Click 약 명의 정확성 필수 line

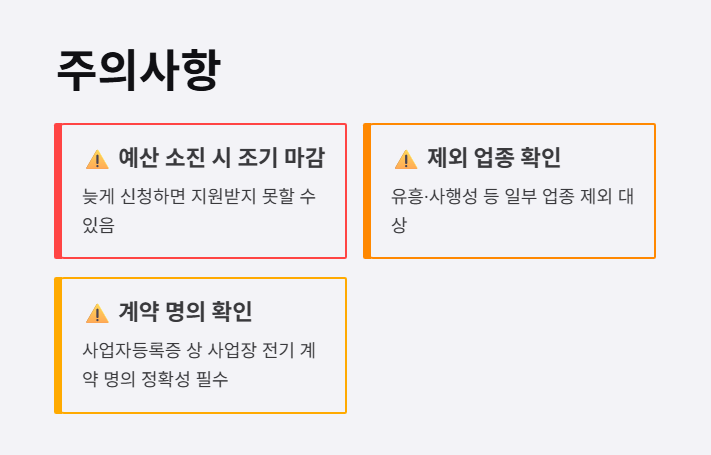tap(155, 379)
